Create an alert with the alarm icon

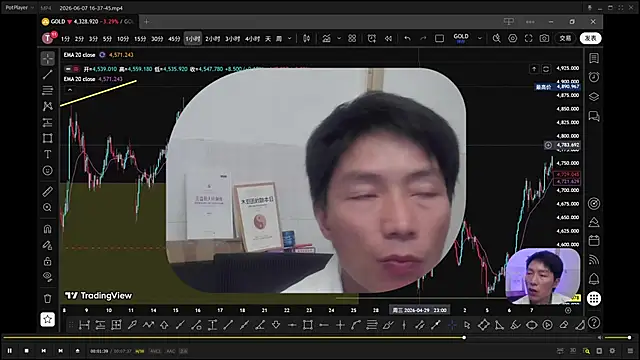tap(372, 38)
